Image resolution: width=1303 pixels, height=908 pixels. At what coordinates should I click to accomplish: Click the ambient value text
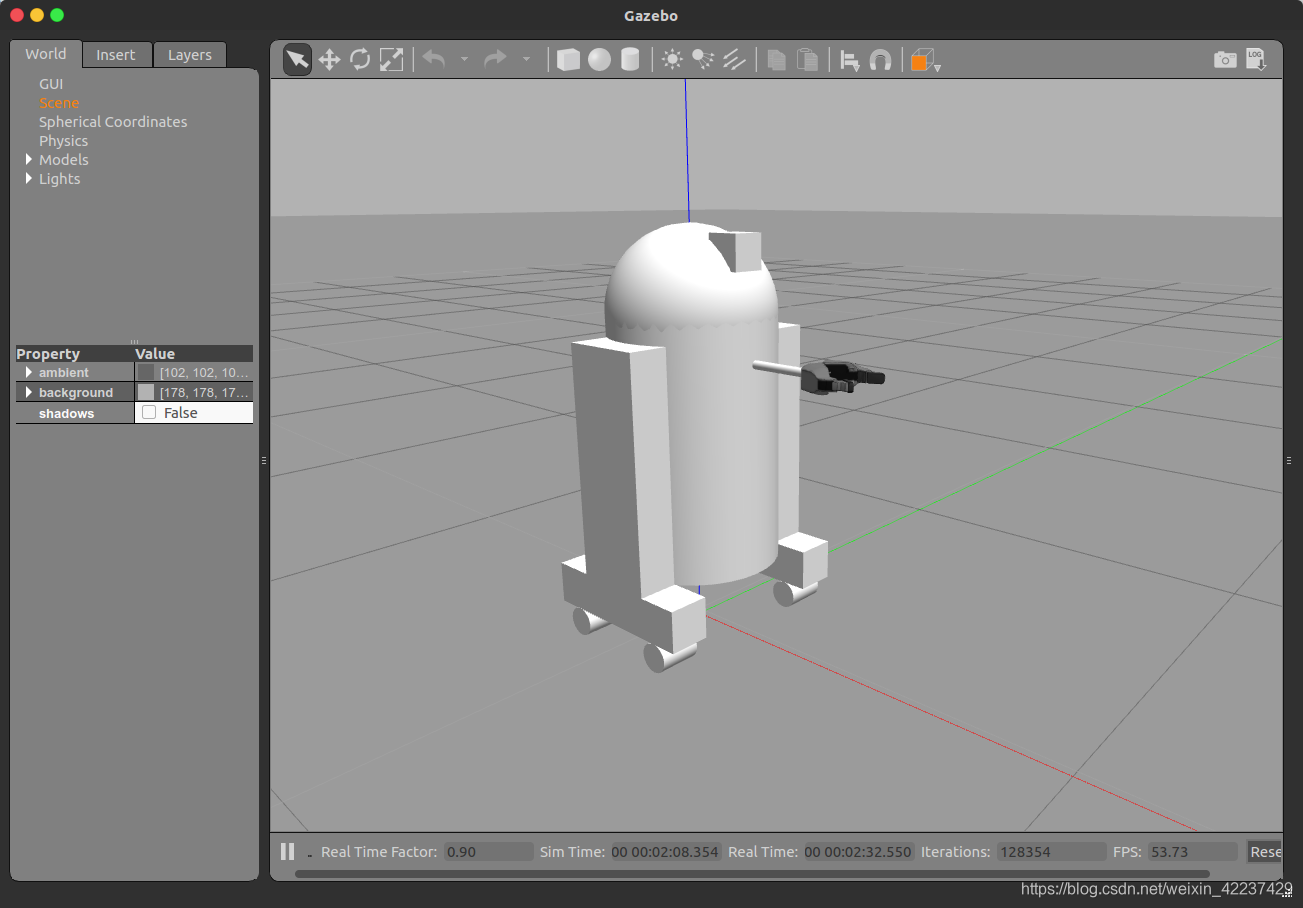pyautogui.click(x=204, y=373)
